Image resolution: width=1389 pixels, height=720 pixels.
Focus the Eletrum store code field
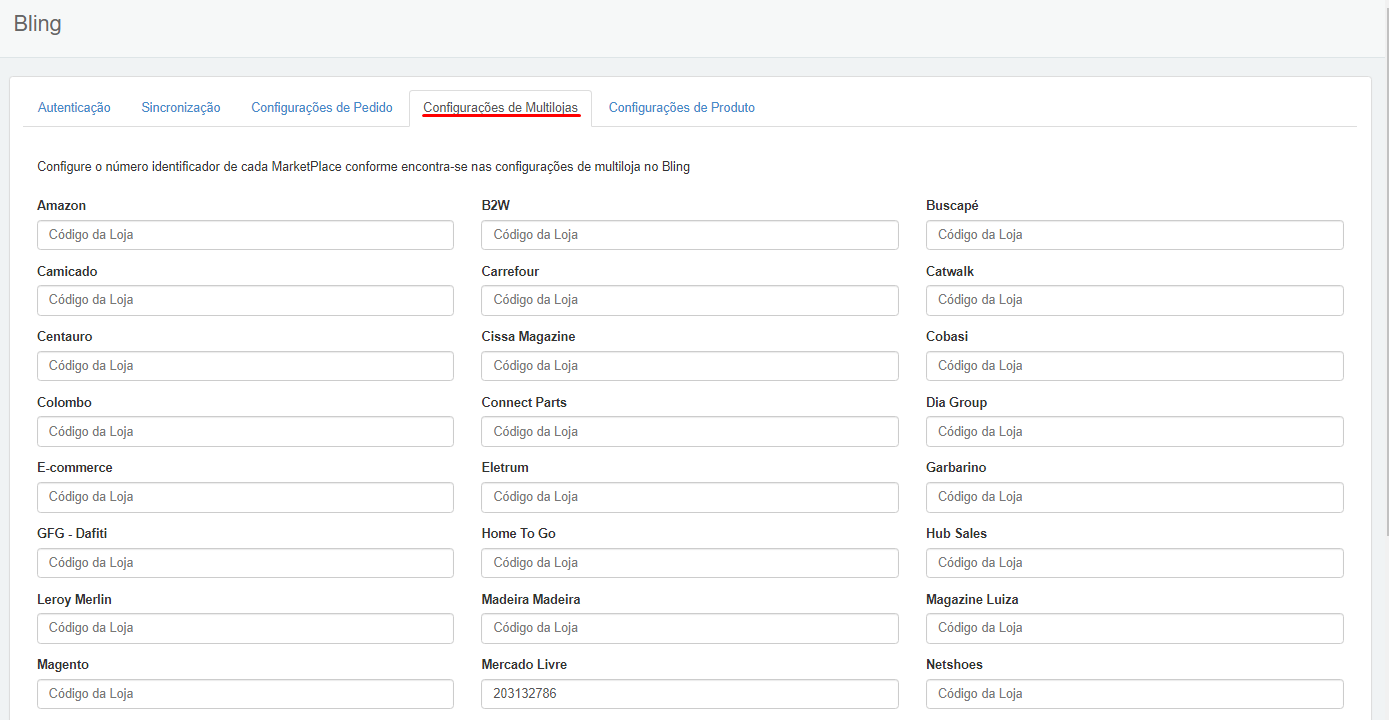pos(690,497)
